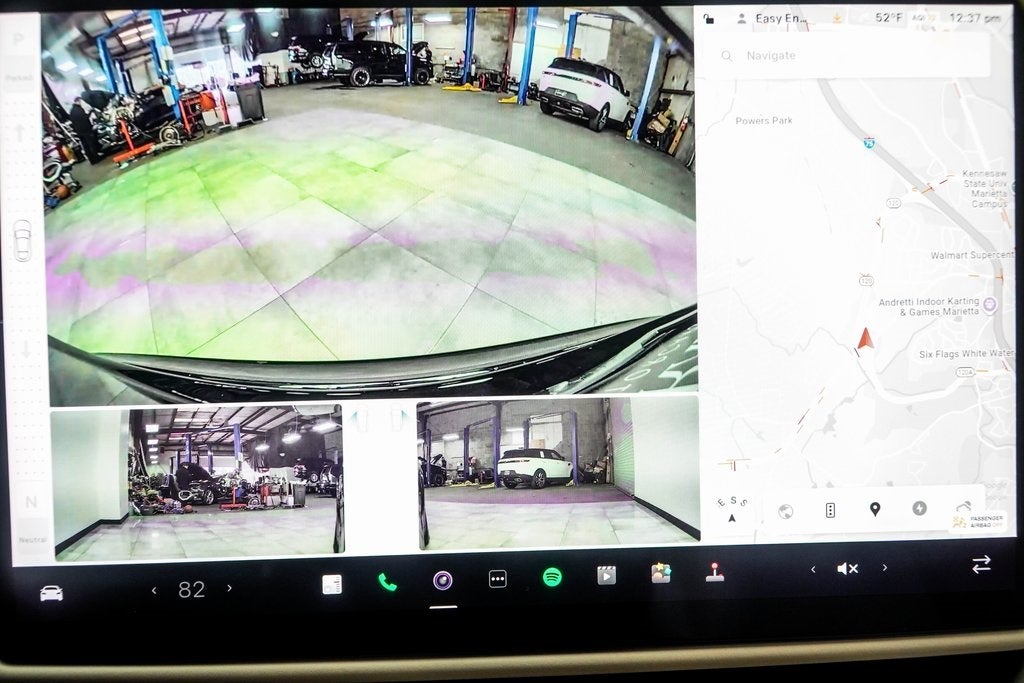Viewport: 1024px width, 683px height.
Task: Increase cabin temperature above 82
Action: [x=229, y=588]
